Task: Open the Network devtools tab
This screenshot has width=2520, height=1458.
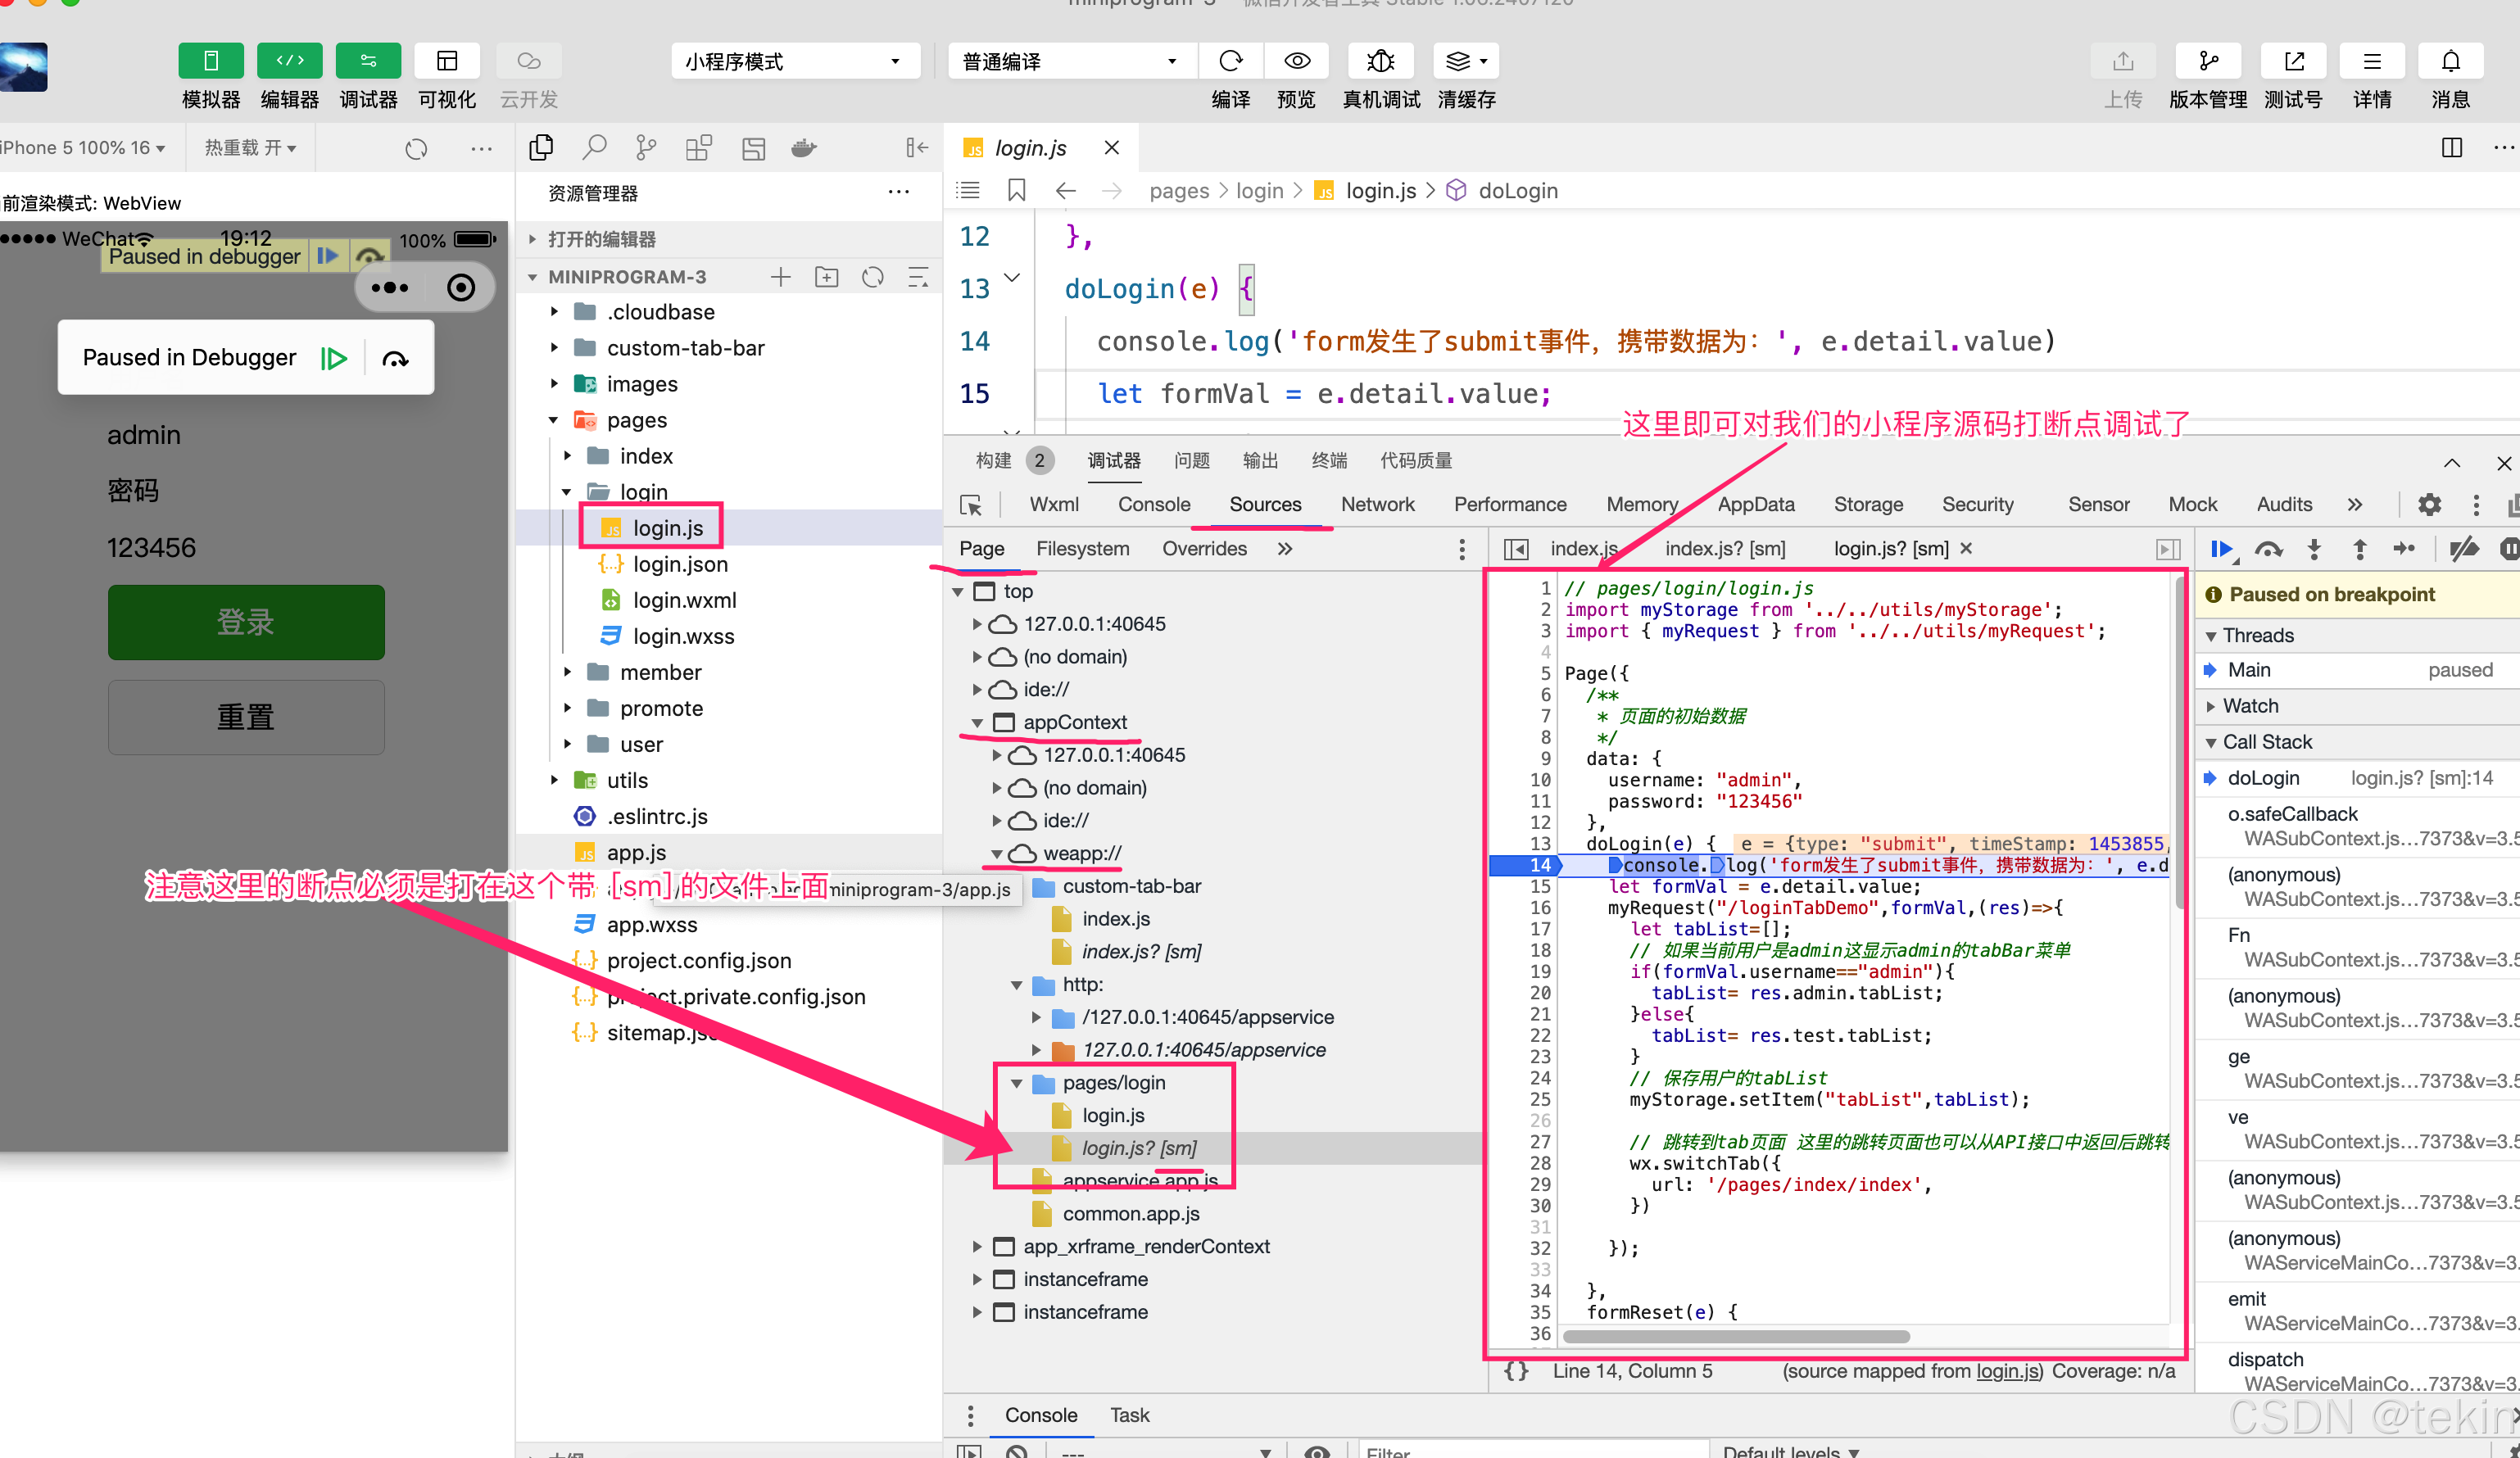Action: [x=1377, y=504]
